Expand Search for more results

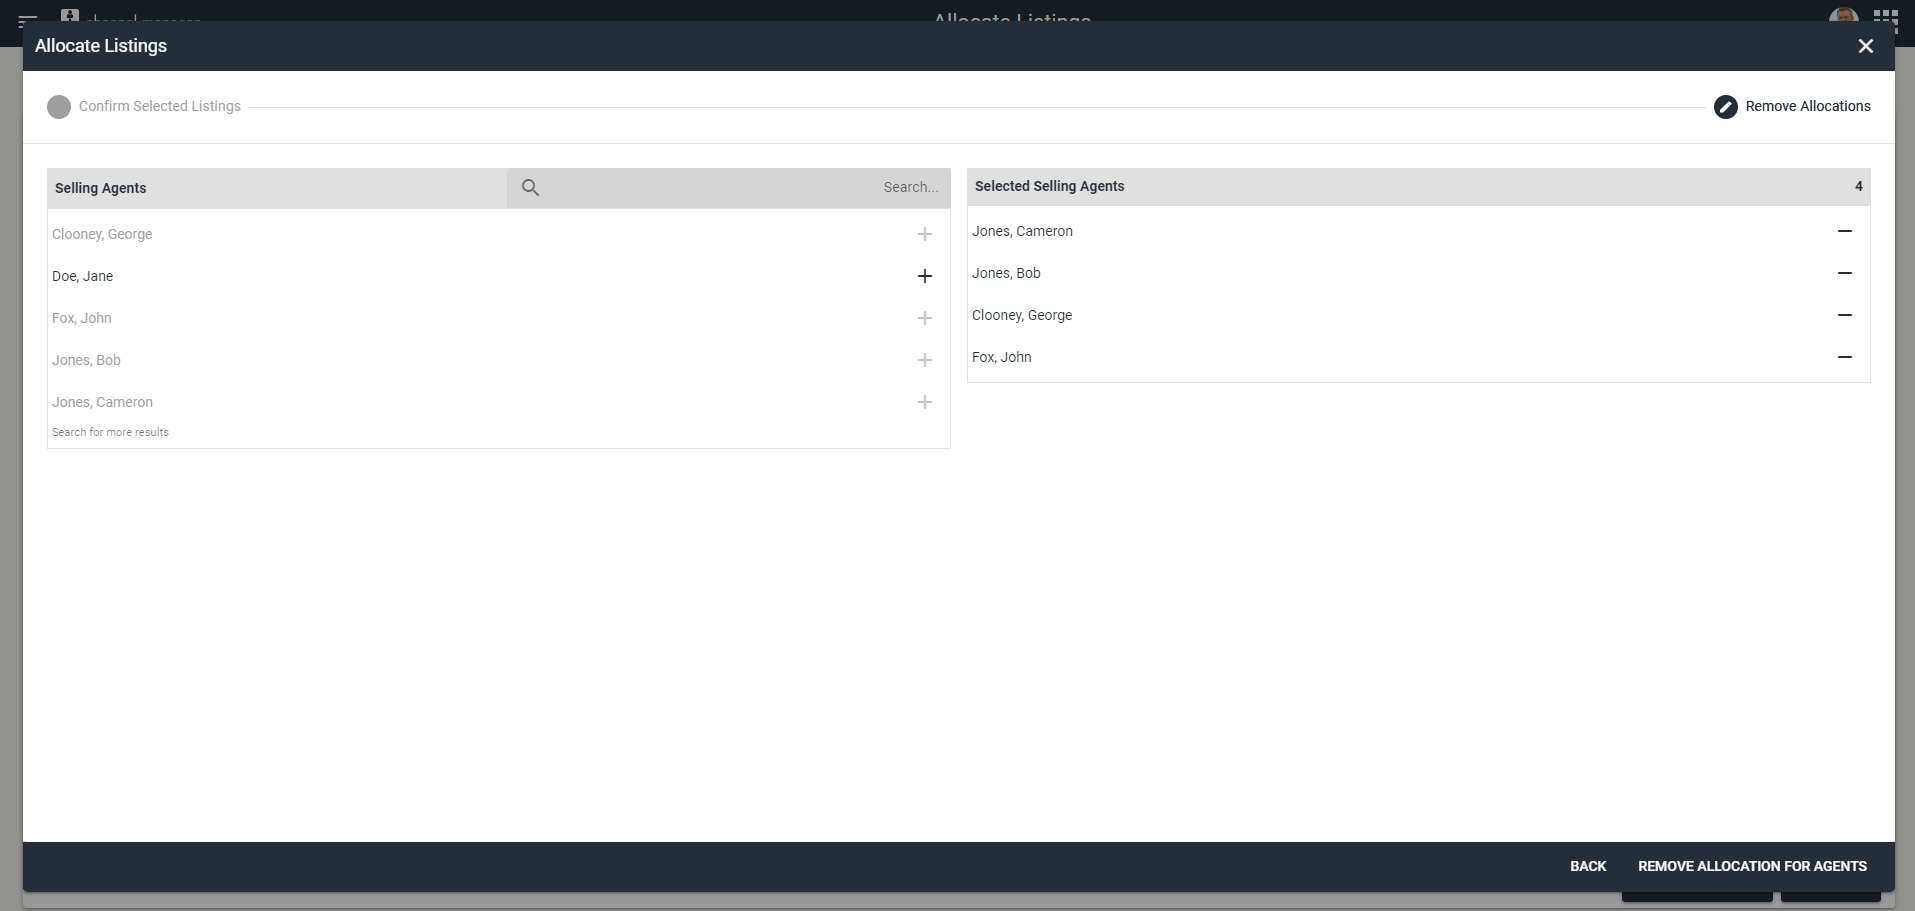(x=110, y=432)
